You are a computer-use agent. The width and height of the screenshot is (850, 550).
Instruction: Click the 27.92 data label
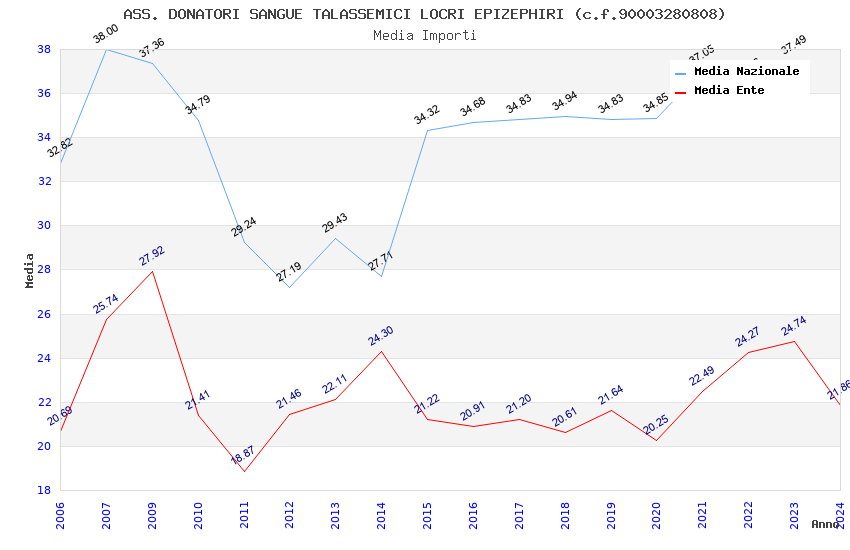click(x=151, y=256)
